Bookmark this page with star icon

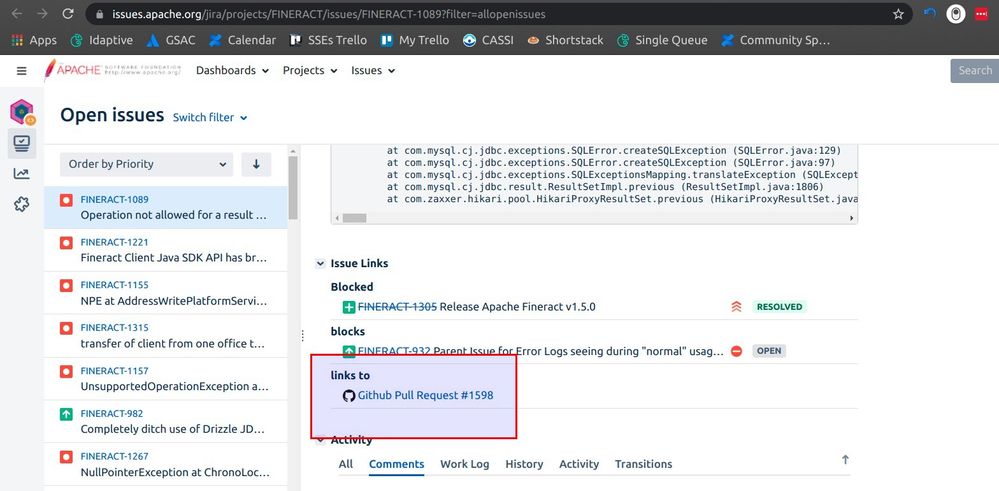[x=898, y=14]
